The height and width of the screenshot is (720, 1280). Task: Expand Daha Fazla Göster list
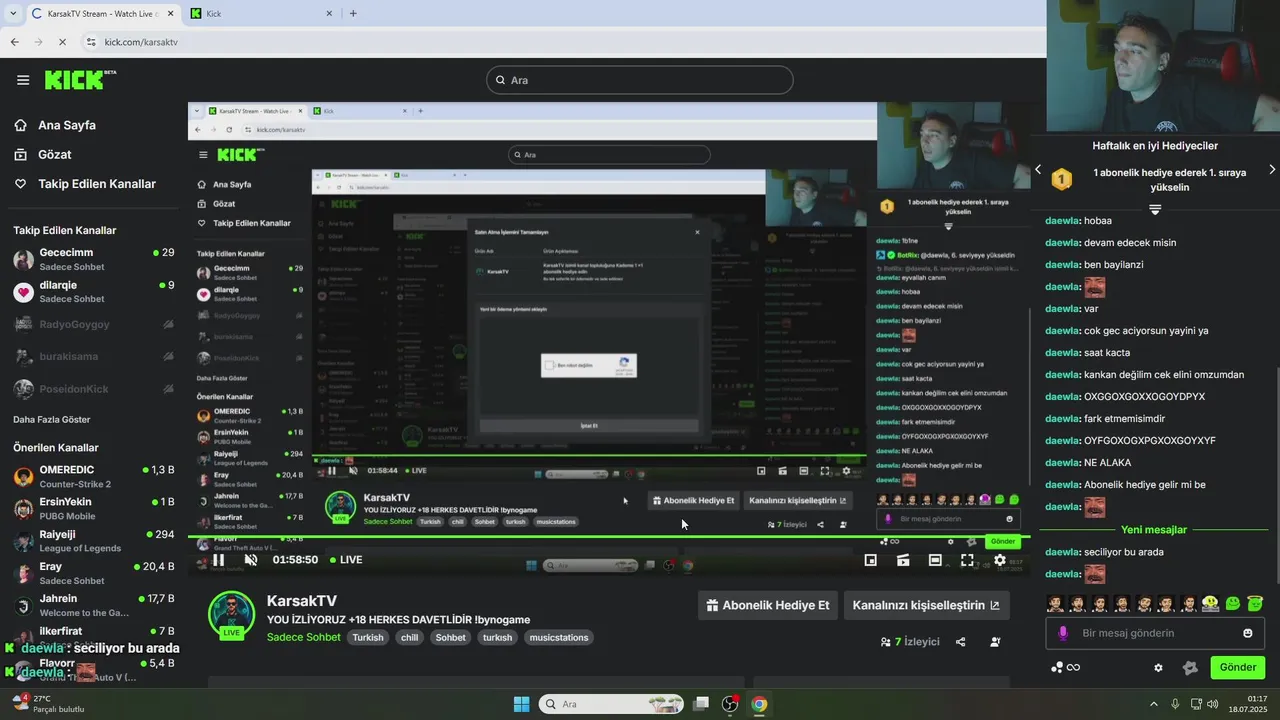click(51, 419)
